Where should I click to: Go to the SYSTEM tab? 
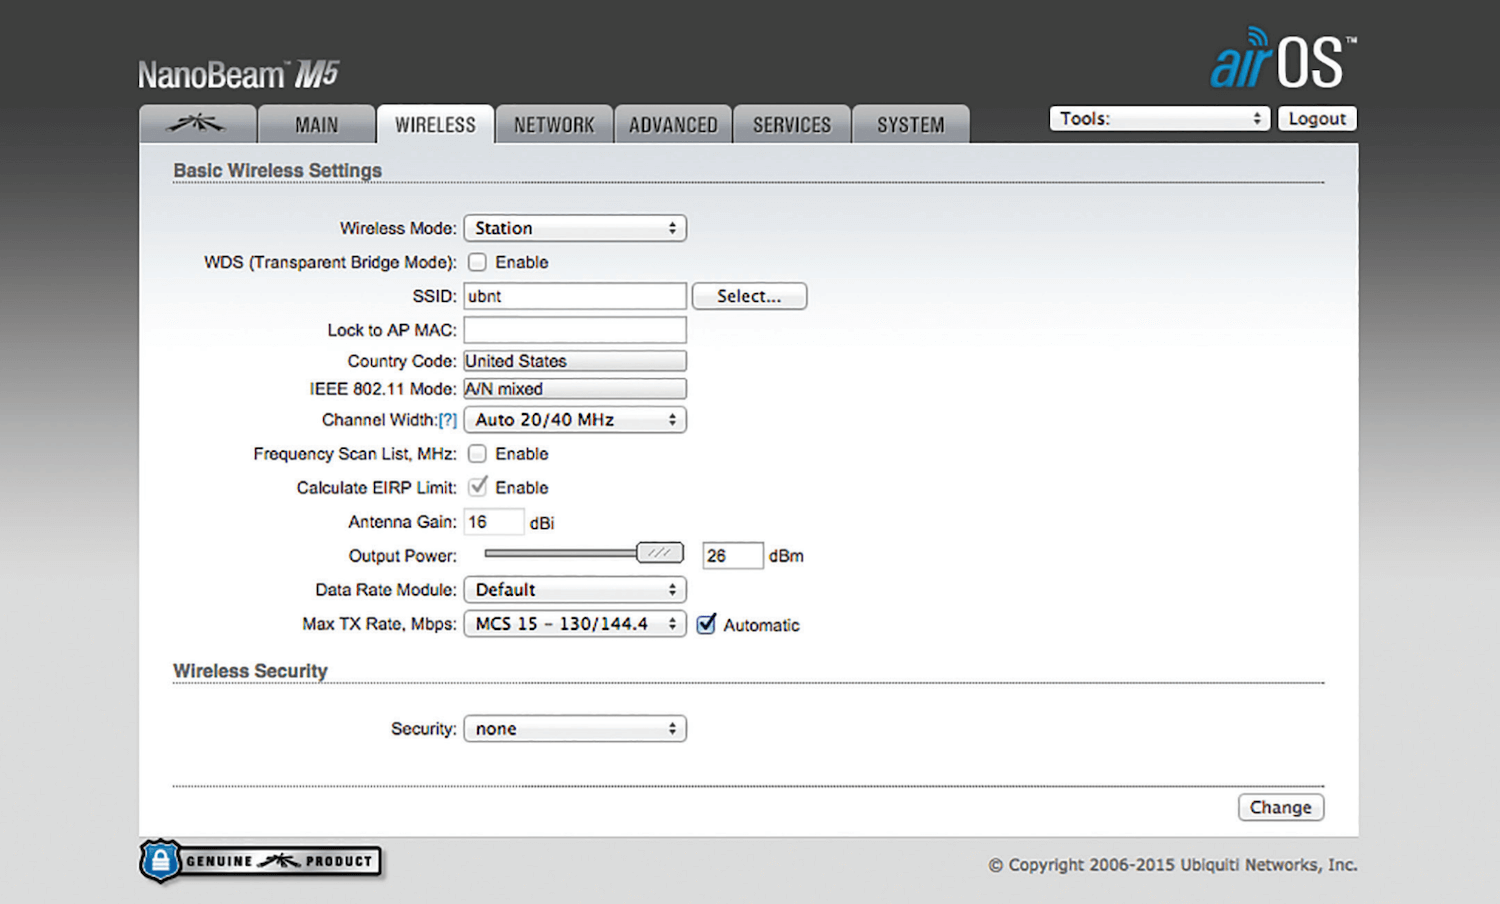(x=910, y=125)
